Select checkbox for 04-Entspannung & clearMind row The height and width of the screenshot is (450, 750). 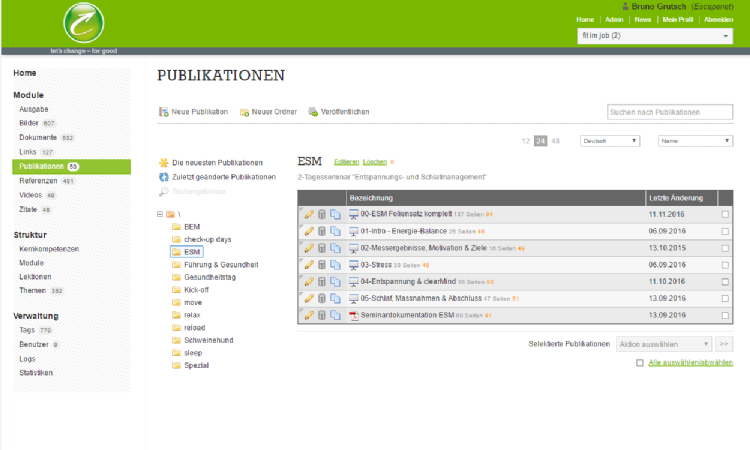[725, 282]
